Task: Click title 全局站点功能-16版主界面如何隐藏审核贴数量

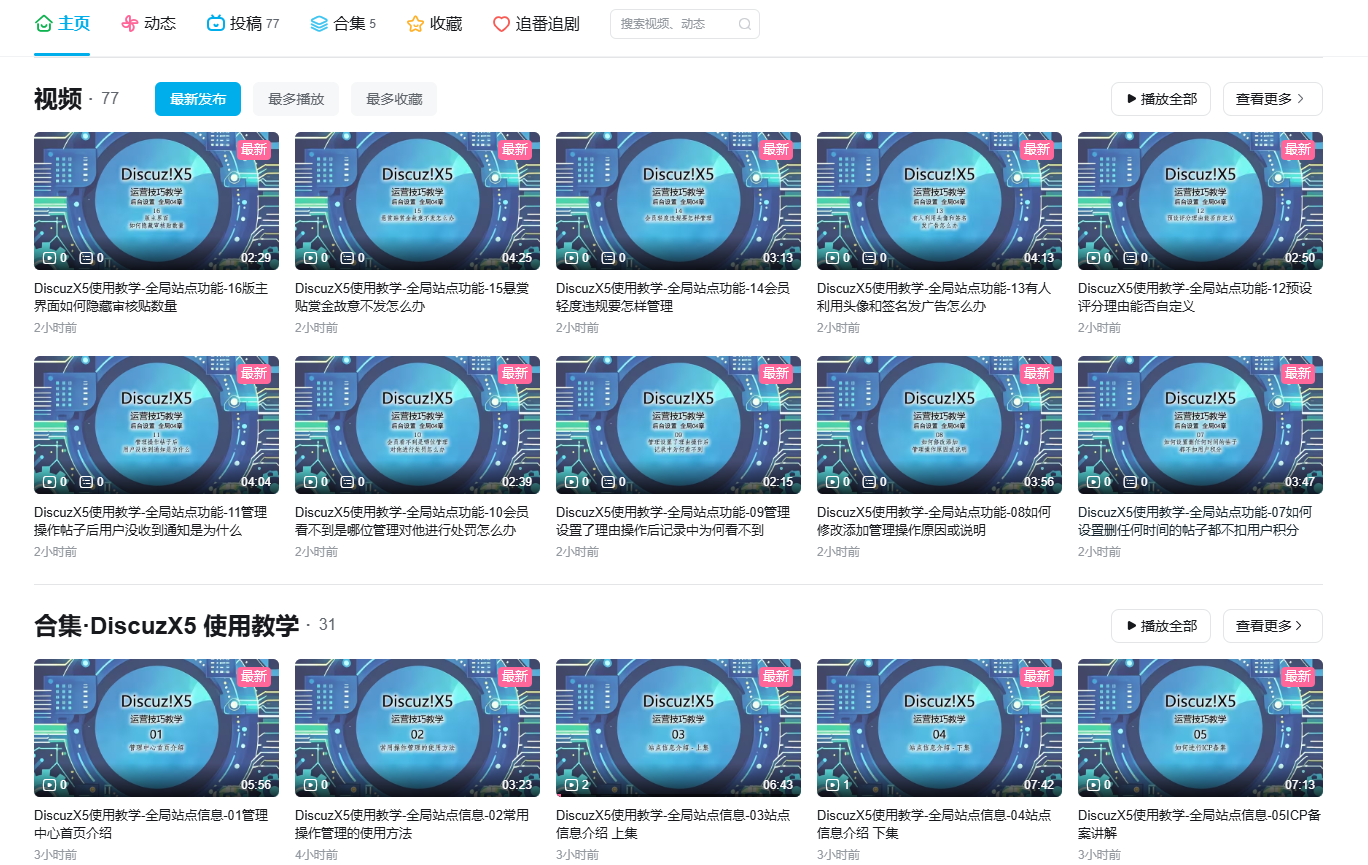Action: [x=152, y=297]
